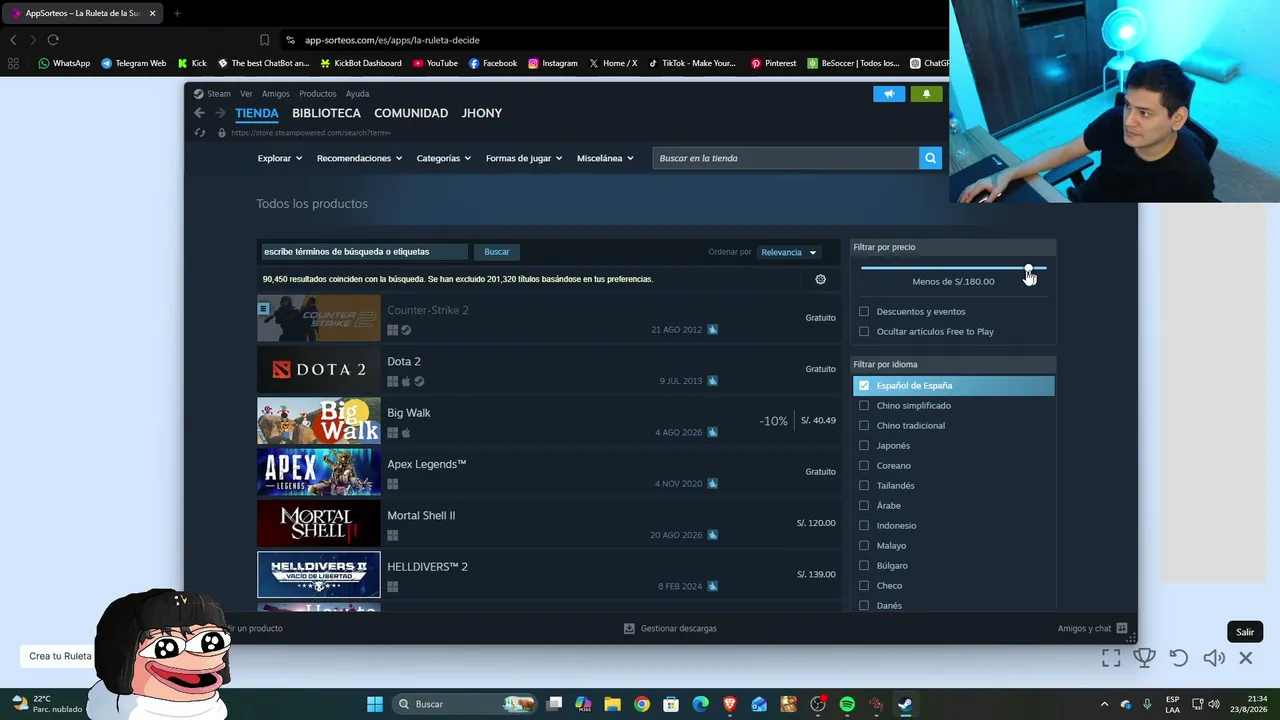Check Ocultar artículos Free to Play
The image size is (1280, 720).
(864, 331)
